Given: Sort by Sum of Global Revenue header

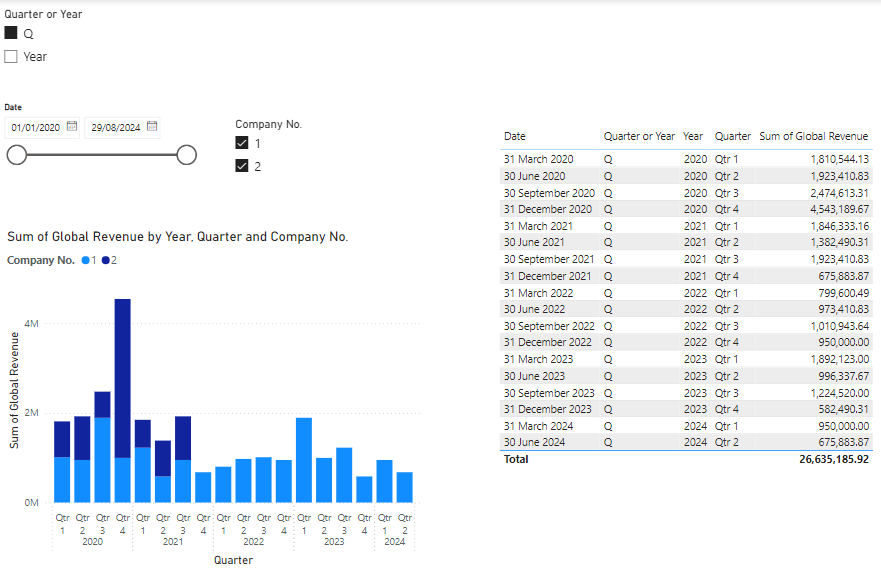Looking at the screenshot, I should pos(814,136).
